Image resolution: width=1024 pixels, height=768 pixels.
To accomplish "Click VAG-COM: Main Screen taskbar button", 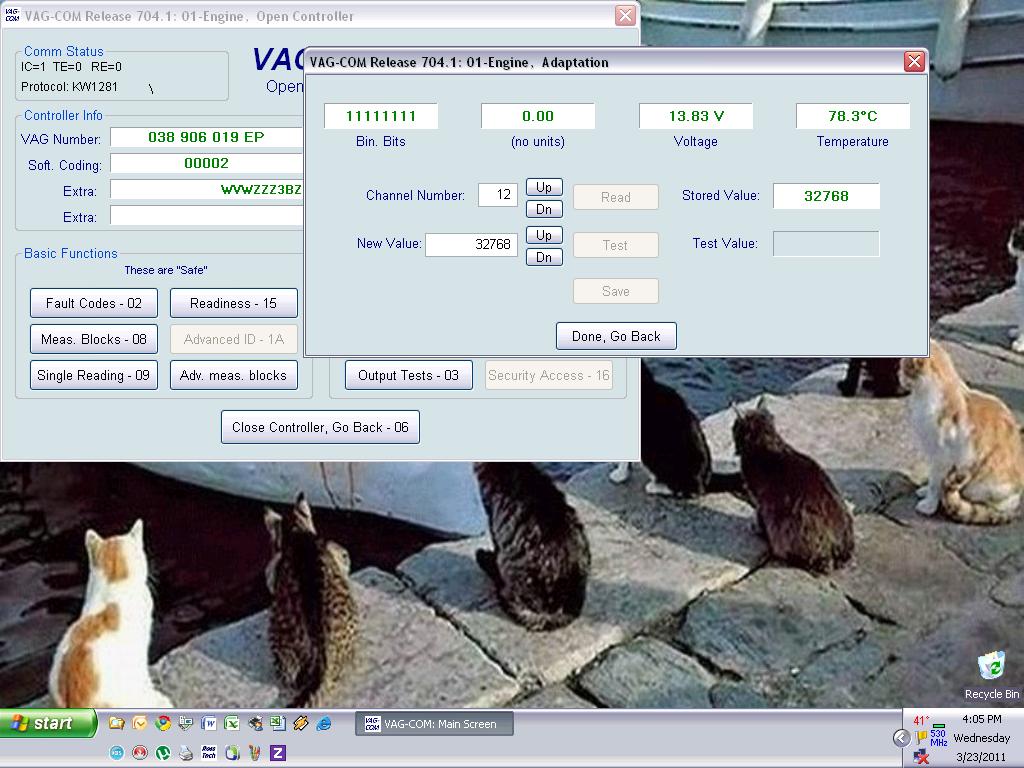I will pyautogui.click(x=434, y=724).
